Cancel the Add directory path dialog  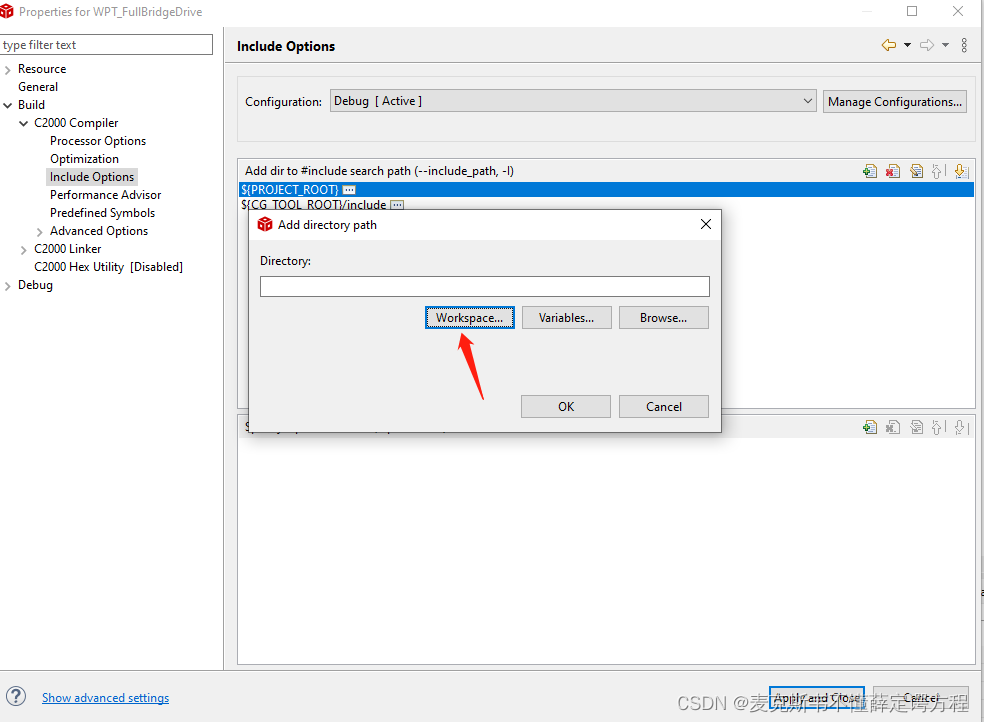pos(663,406)
